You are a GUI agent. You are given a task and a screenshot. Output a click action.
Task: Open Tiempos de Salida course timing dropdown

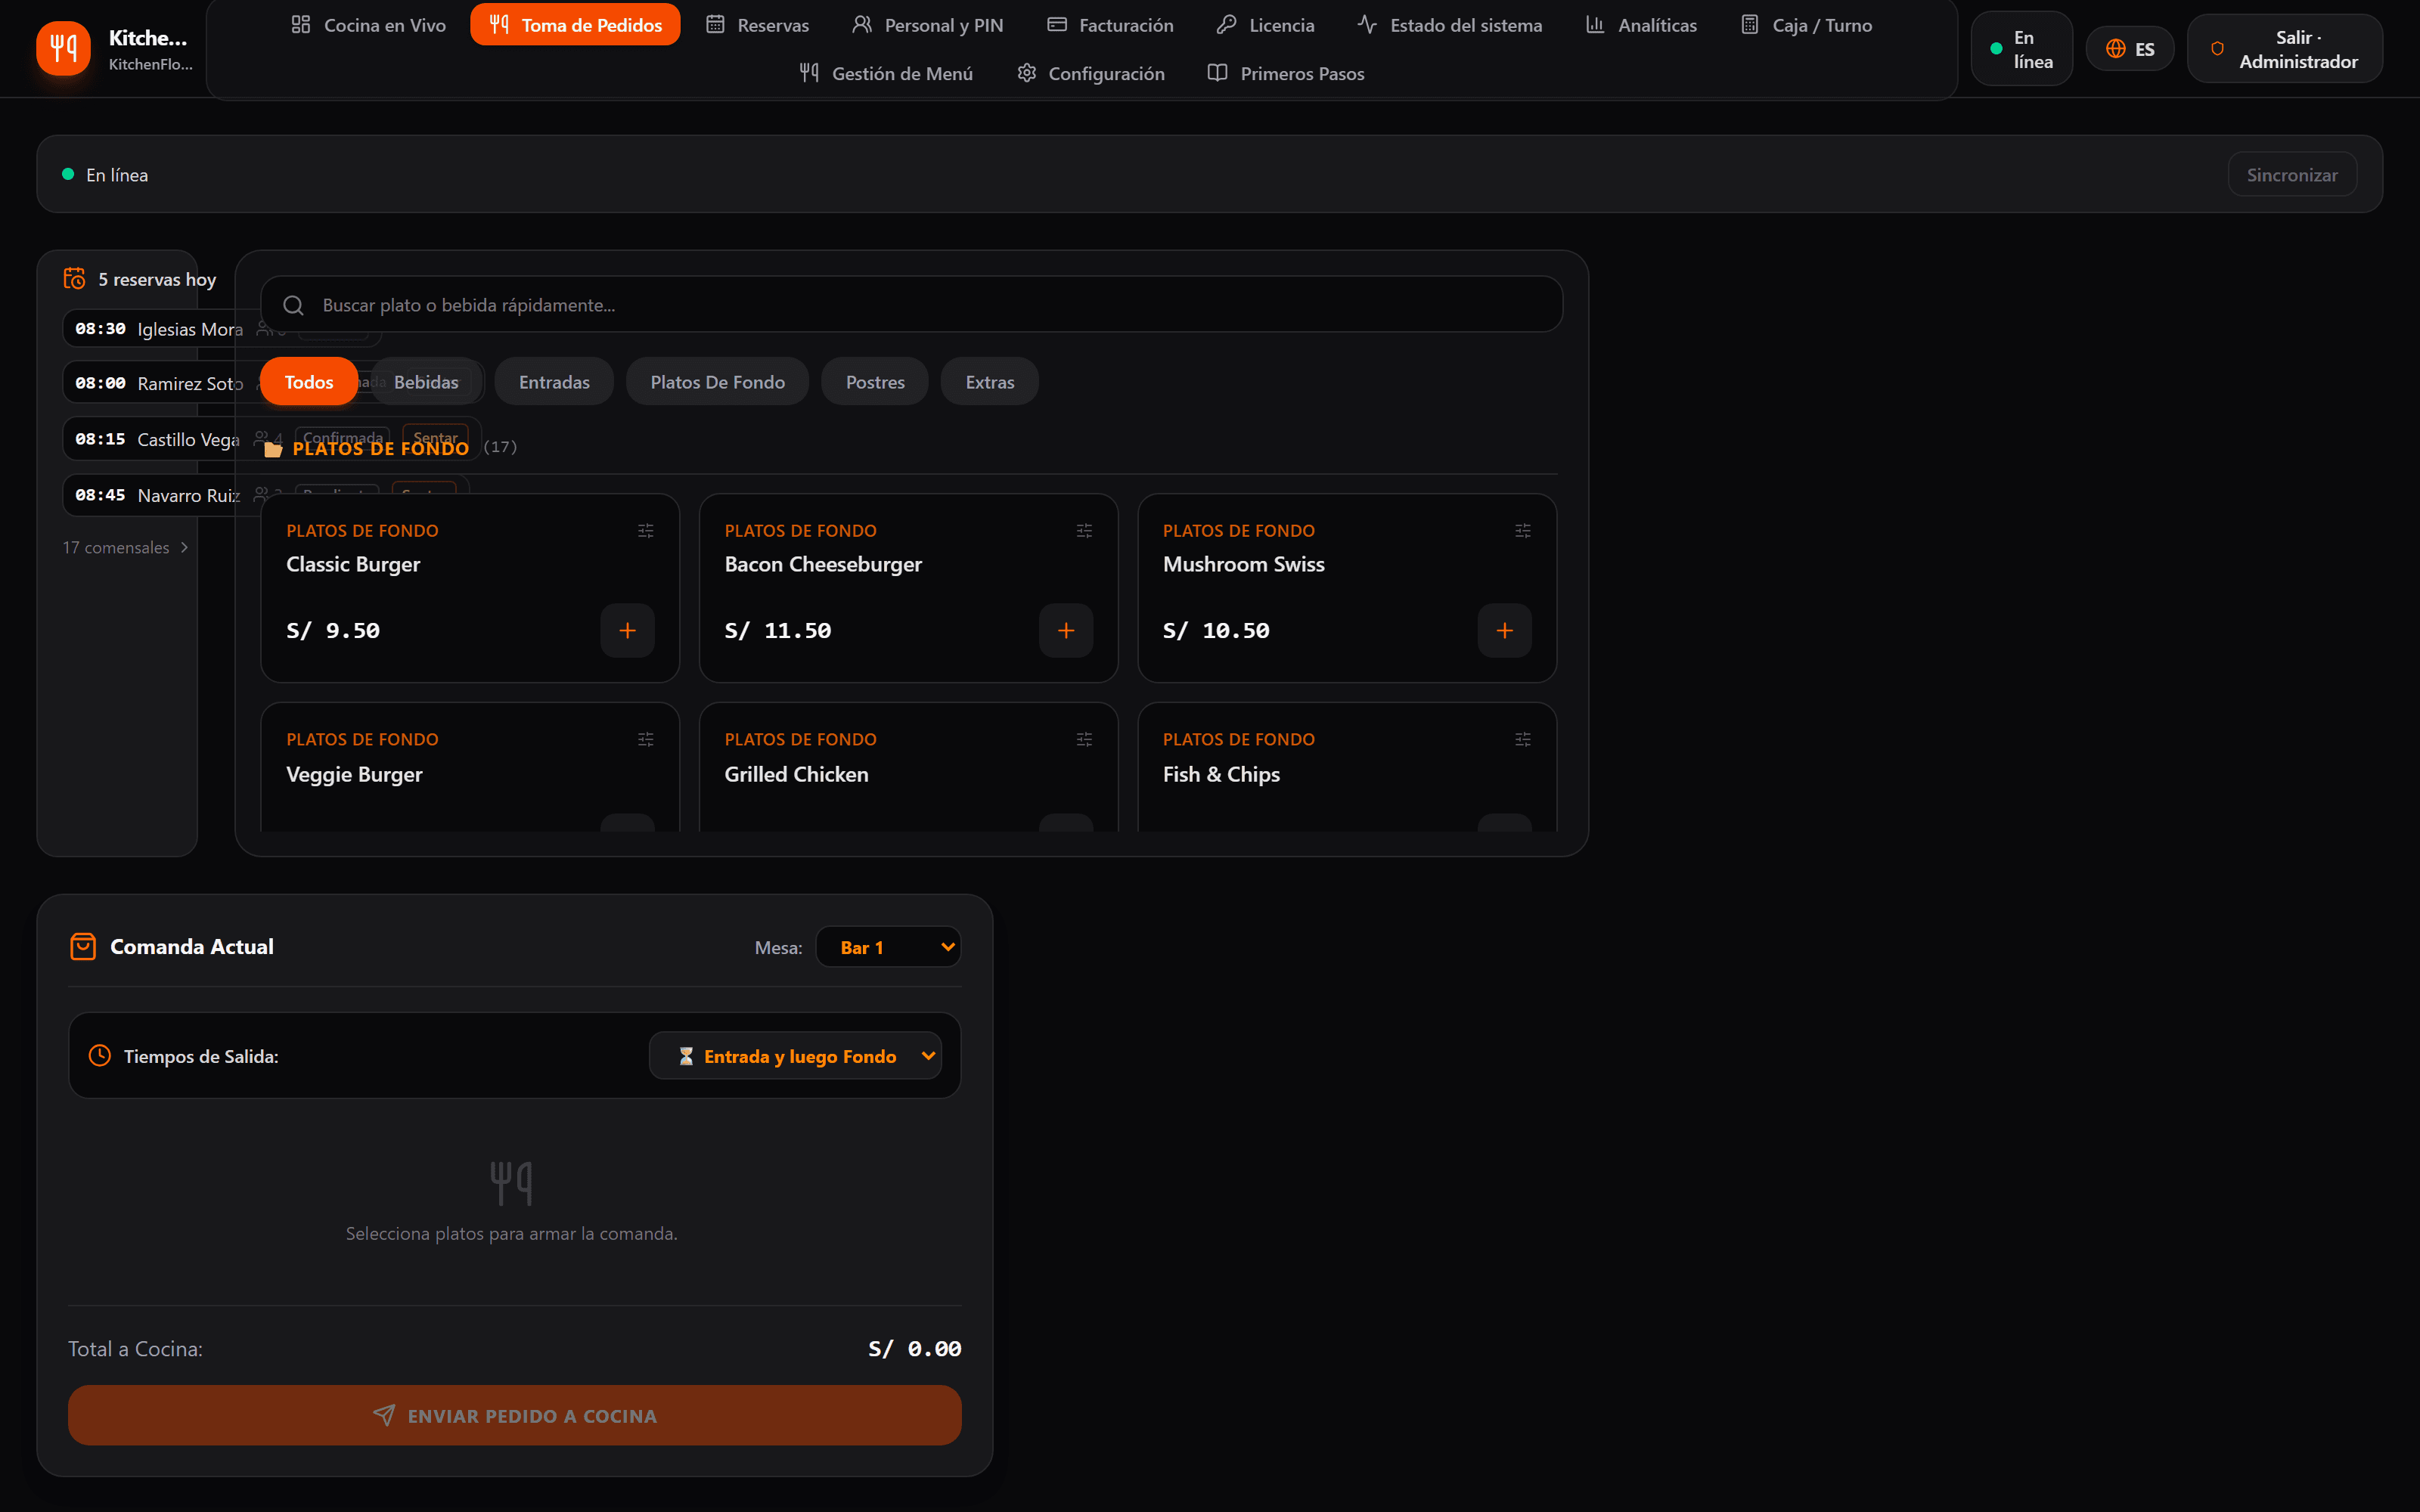pyautogui.click(x=795, y=1056)
